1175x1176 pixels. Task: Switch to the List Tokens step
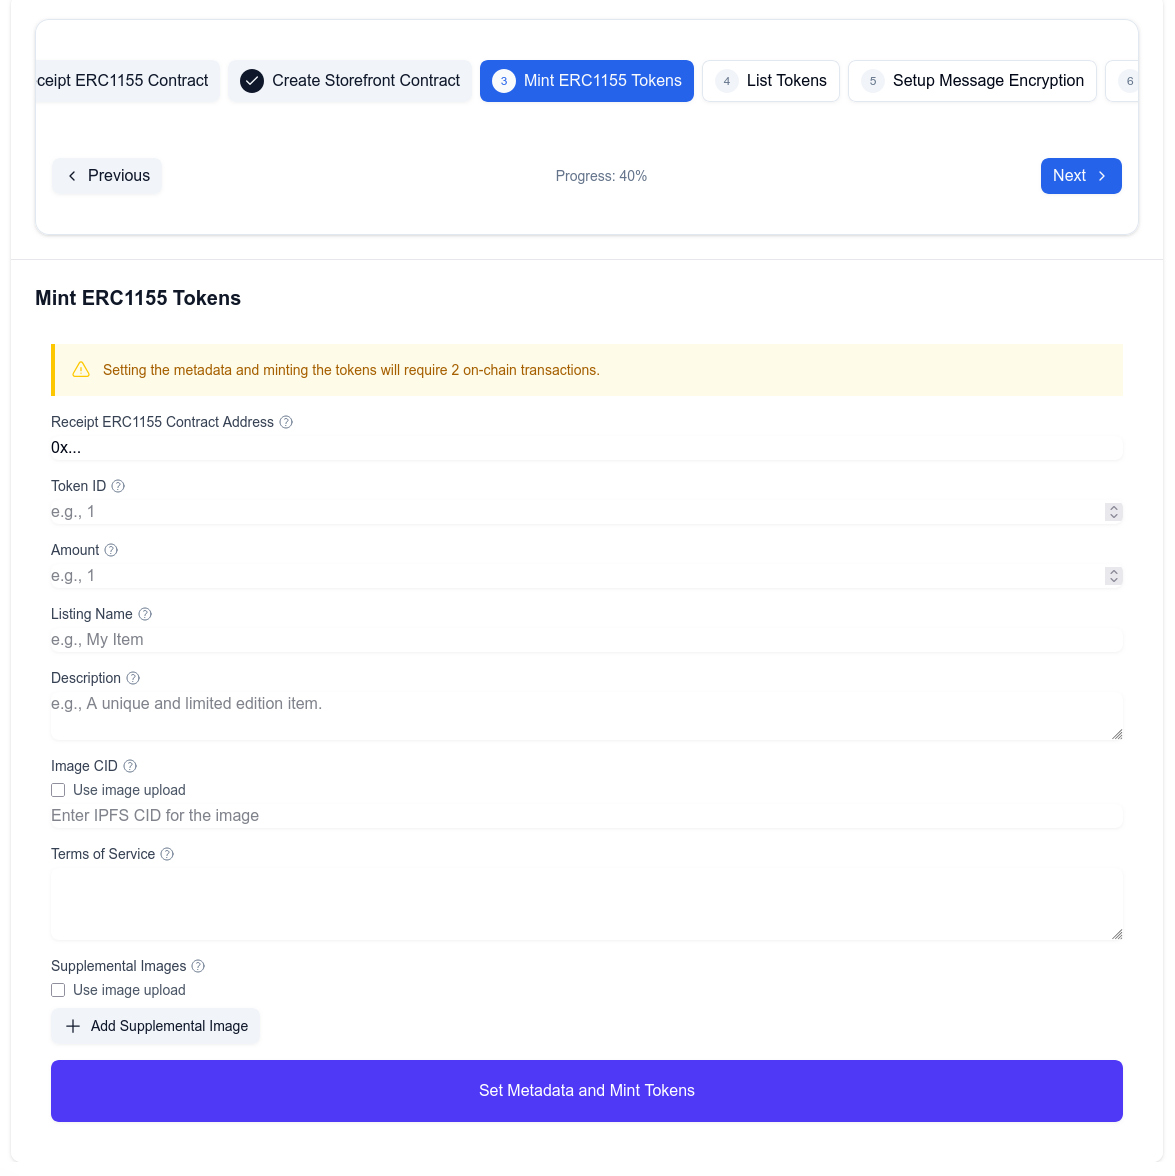pyautogui.click(x=771, y=81)
